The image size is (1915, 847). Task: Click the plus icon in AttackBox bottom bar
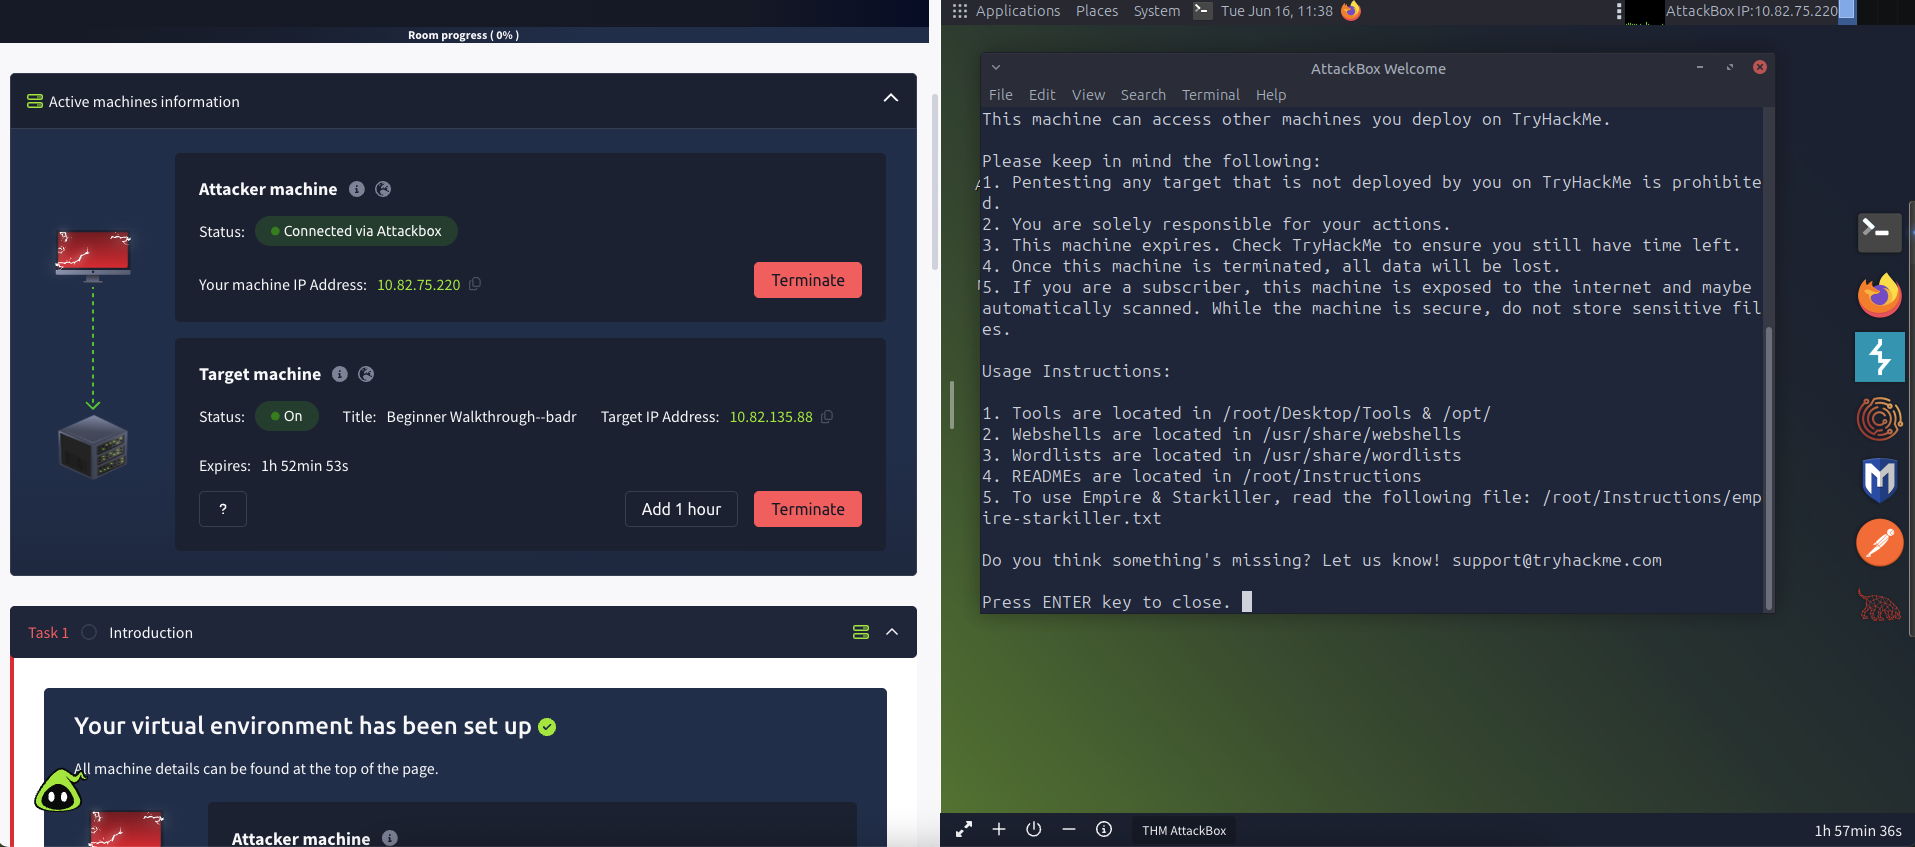pyautogui.click(x=999, y=829)
